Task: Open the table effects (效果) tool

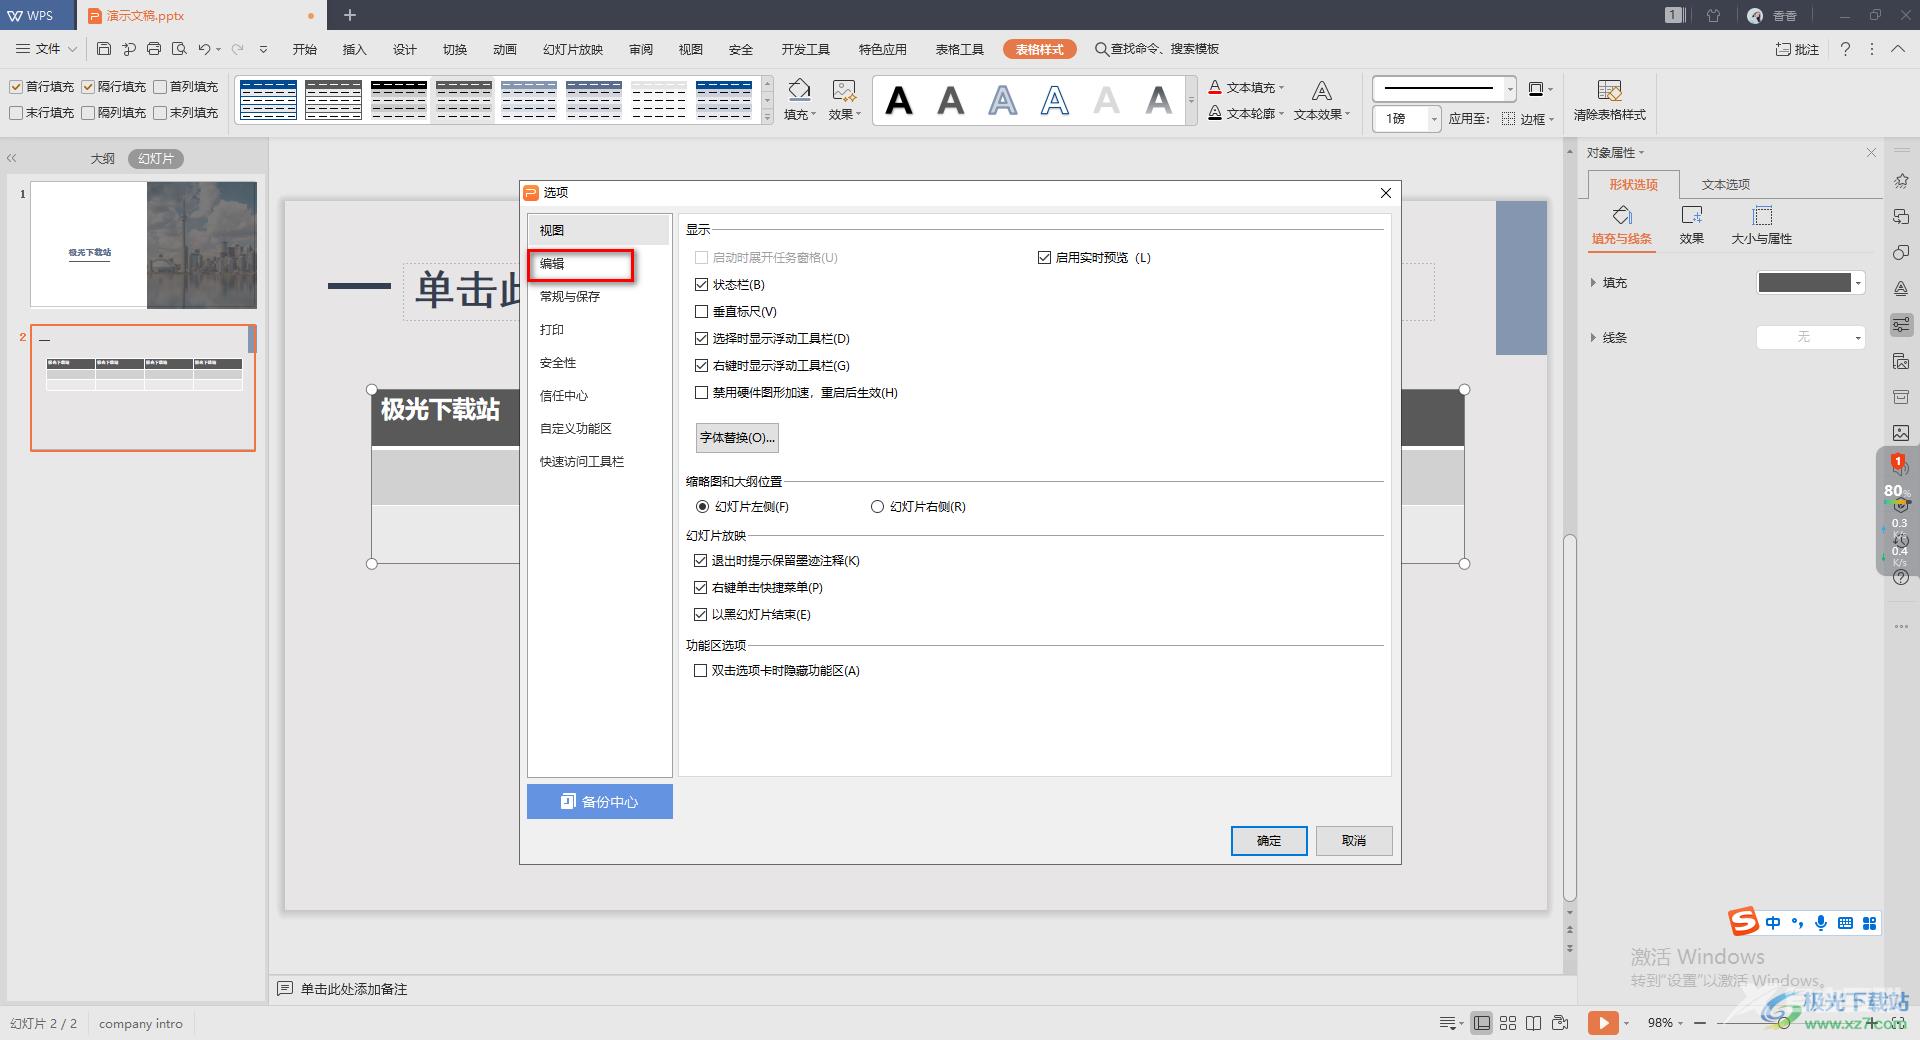Action: 844,100
